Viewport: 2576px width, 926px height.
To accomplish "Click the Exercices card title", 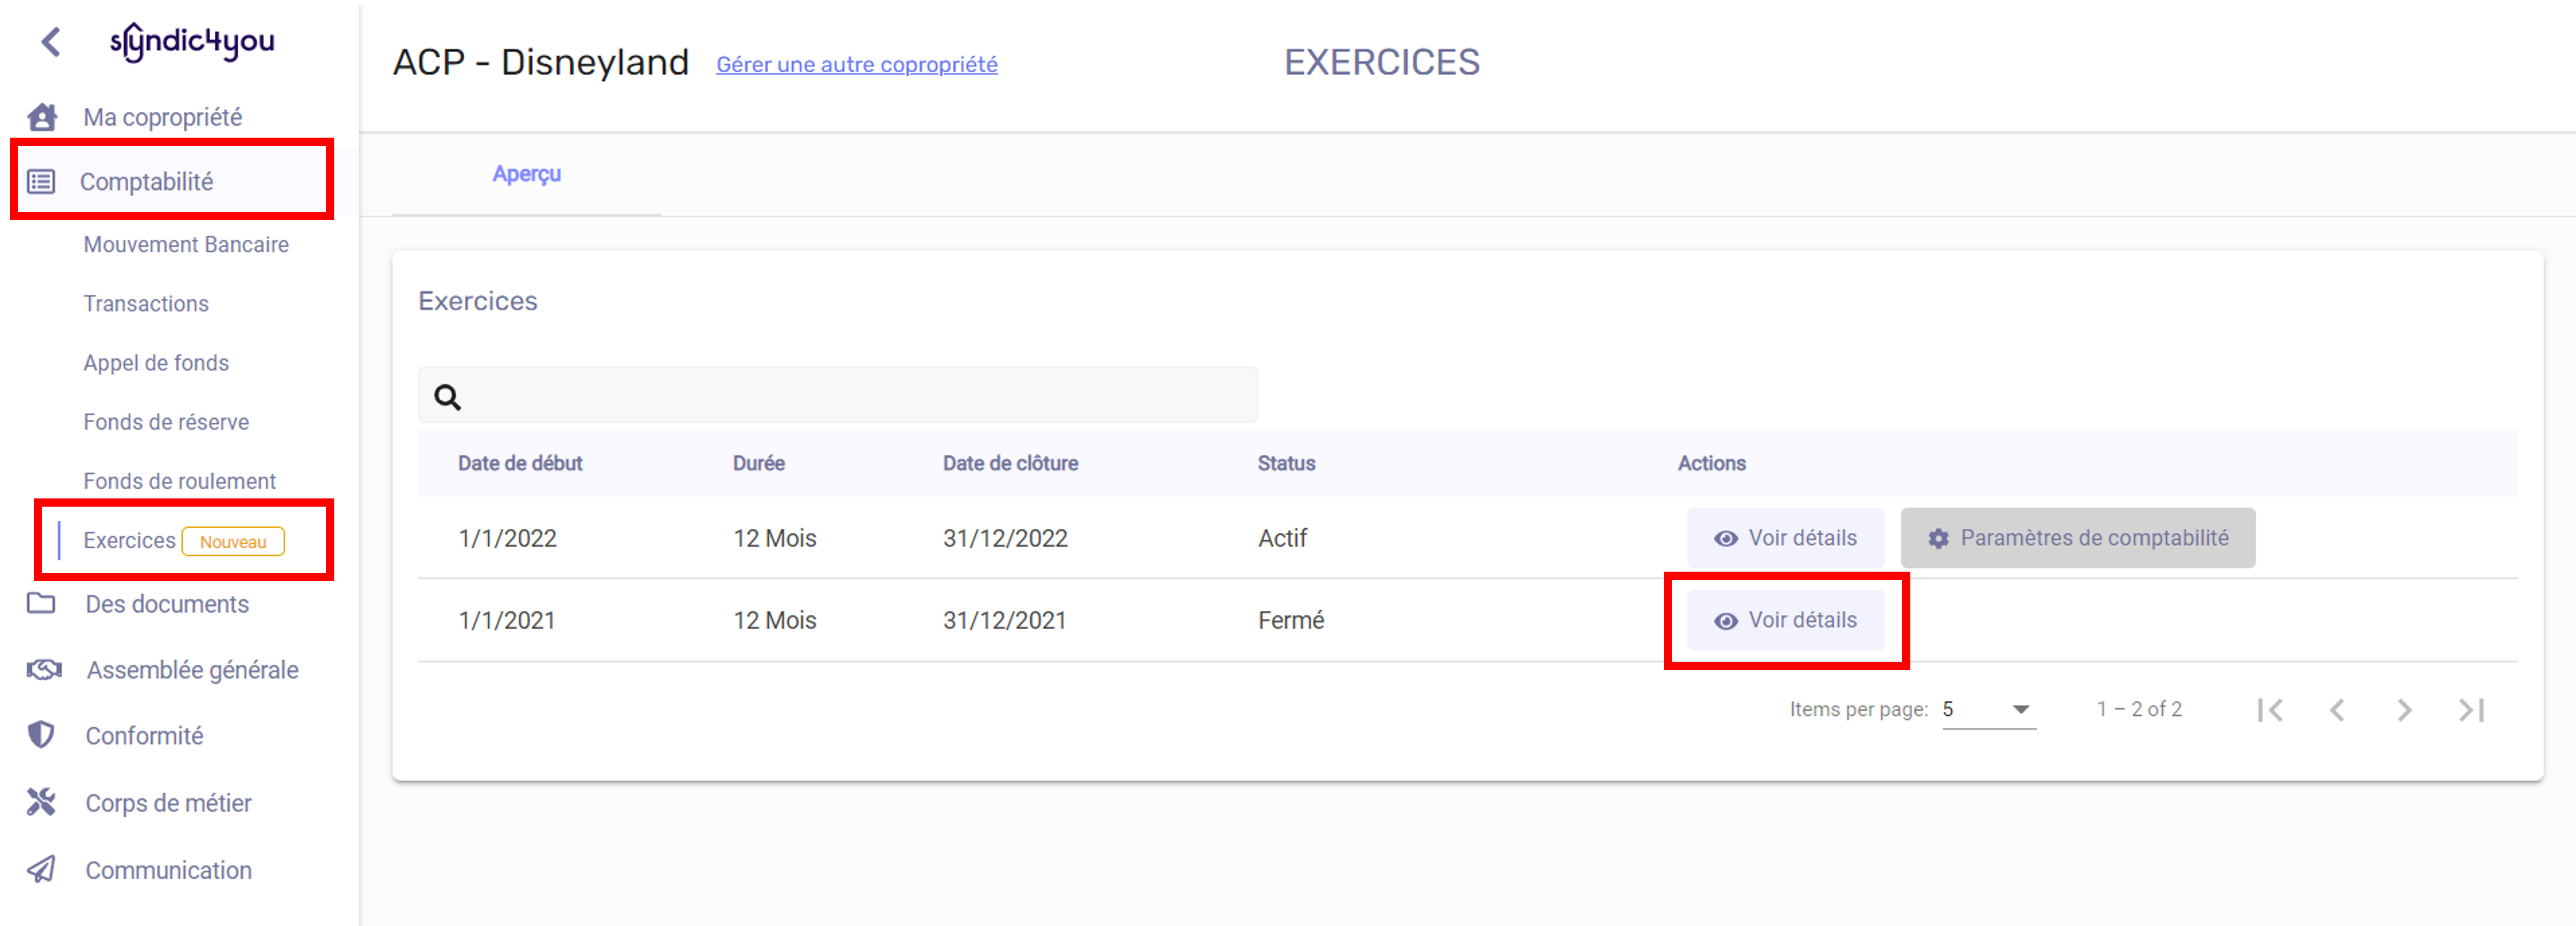I will (x=478, y=301).
